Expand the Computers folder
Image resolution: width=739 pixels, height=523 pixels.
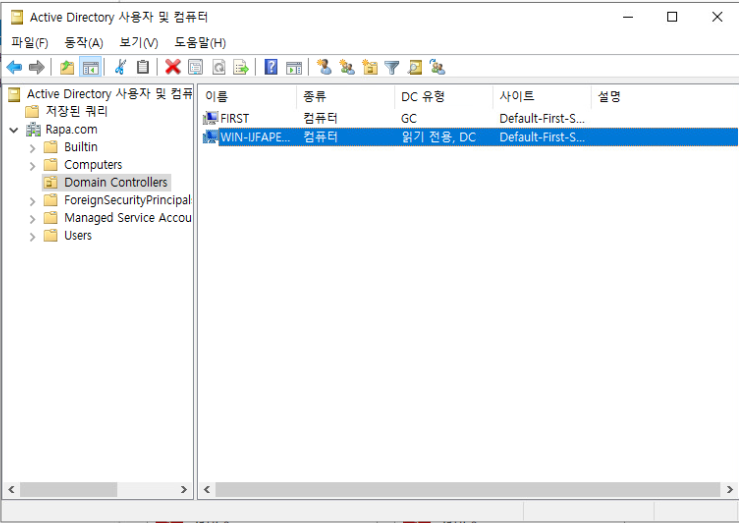click(x=32, y=166)
